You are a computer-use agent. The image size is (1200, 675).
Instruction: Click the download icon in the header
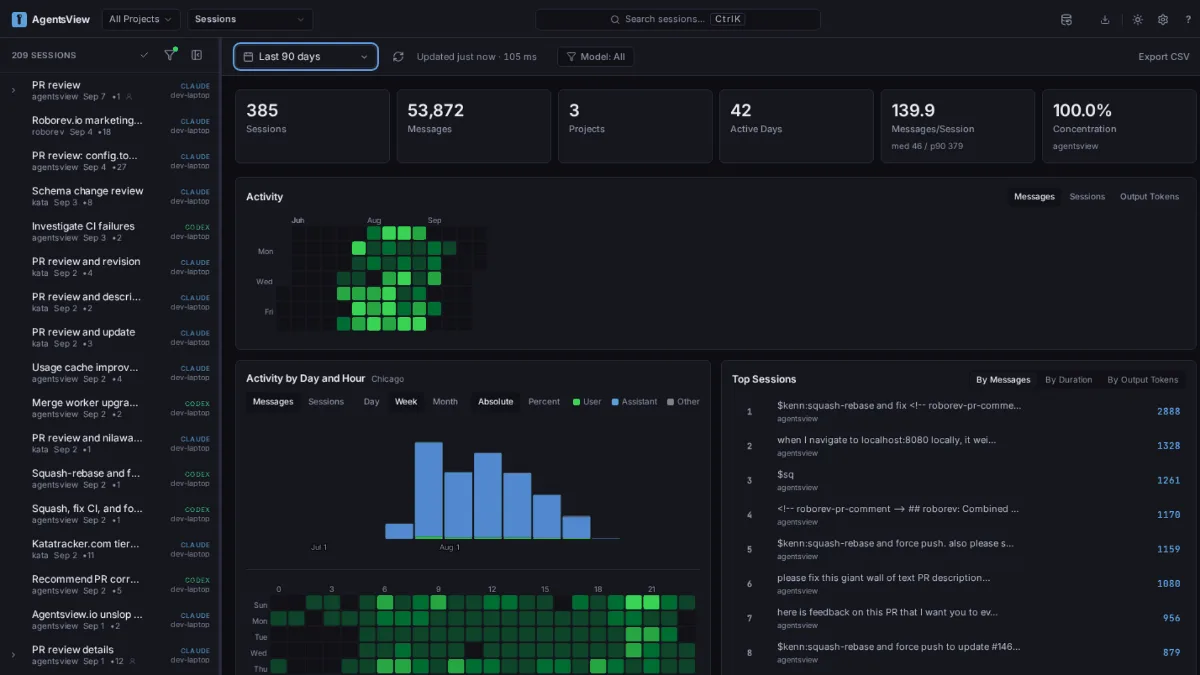pos(1105,19)
